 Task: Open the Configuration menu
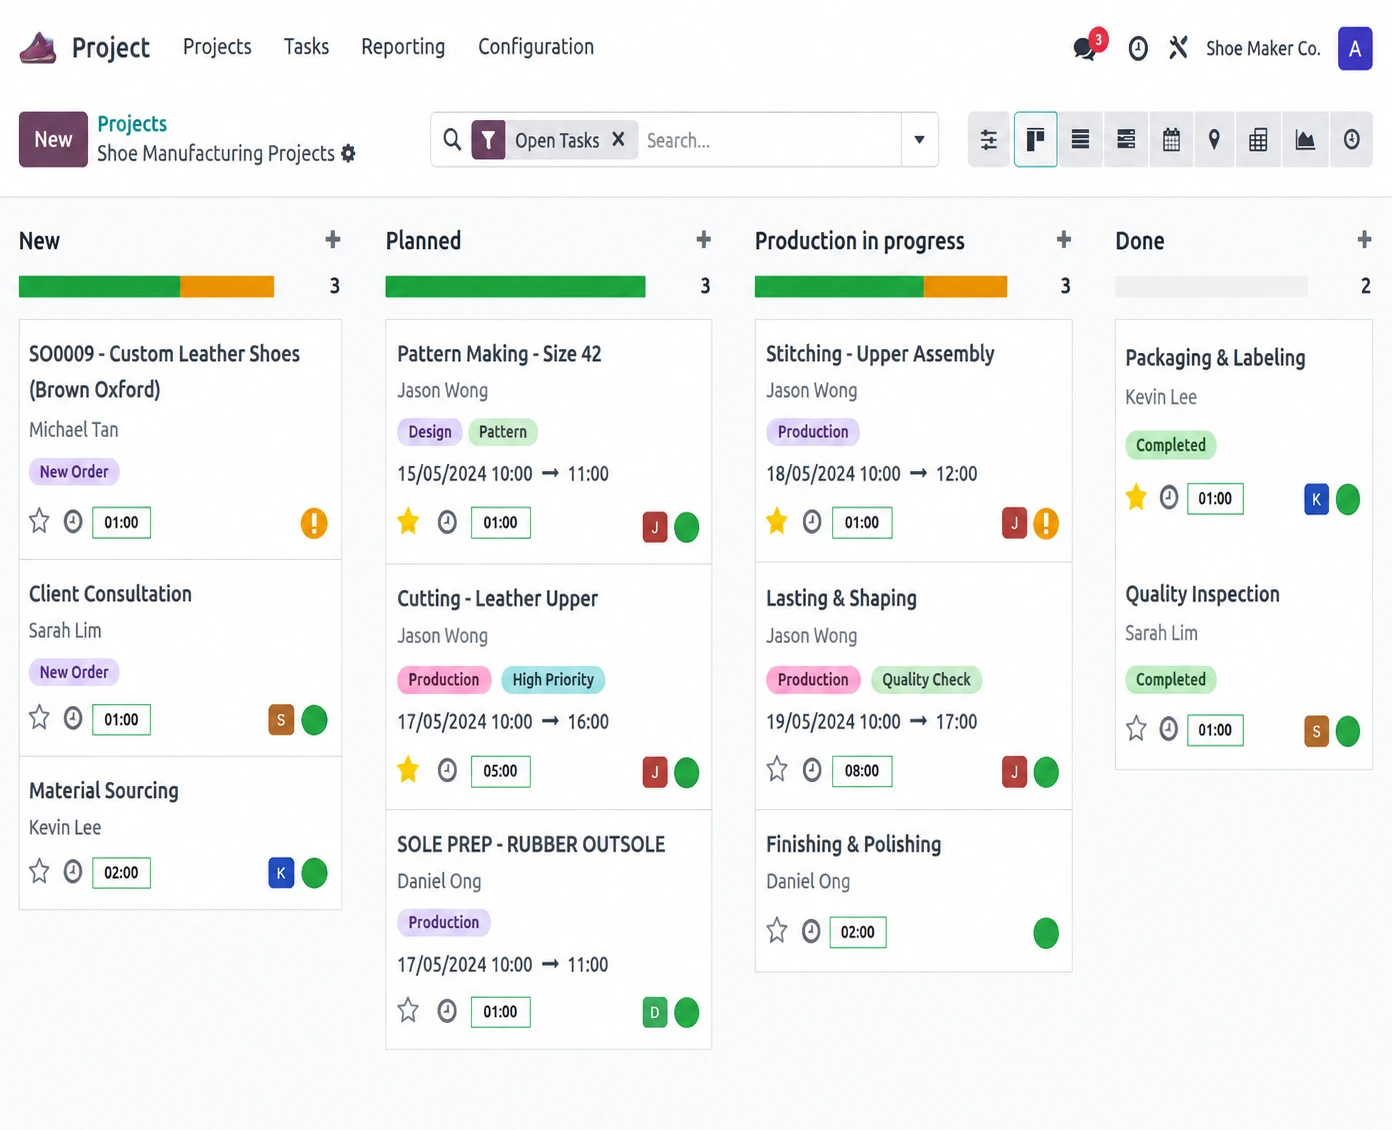pyautogui.click(x=536, y=47)
